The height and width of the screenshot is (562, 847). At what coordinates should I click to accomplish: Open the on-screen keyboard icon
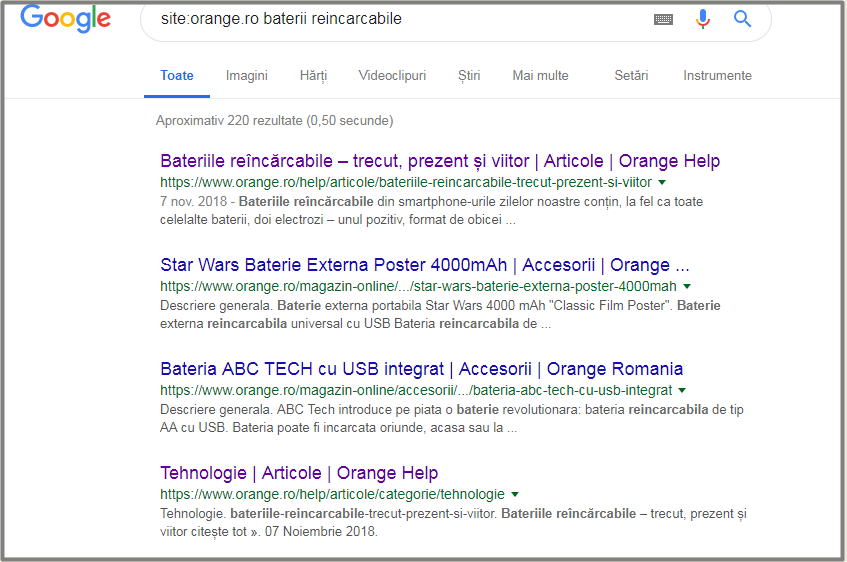(663, 19)
